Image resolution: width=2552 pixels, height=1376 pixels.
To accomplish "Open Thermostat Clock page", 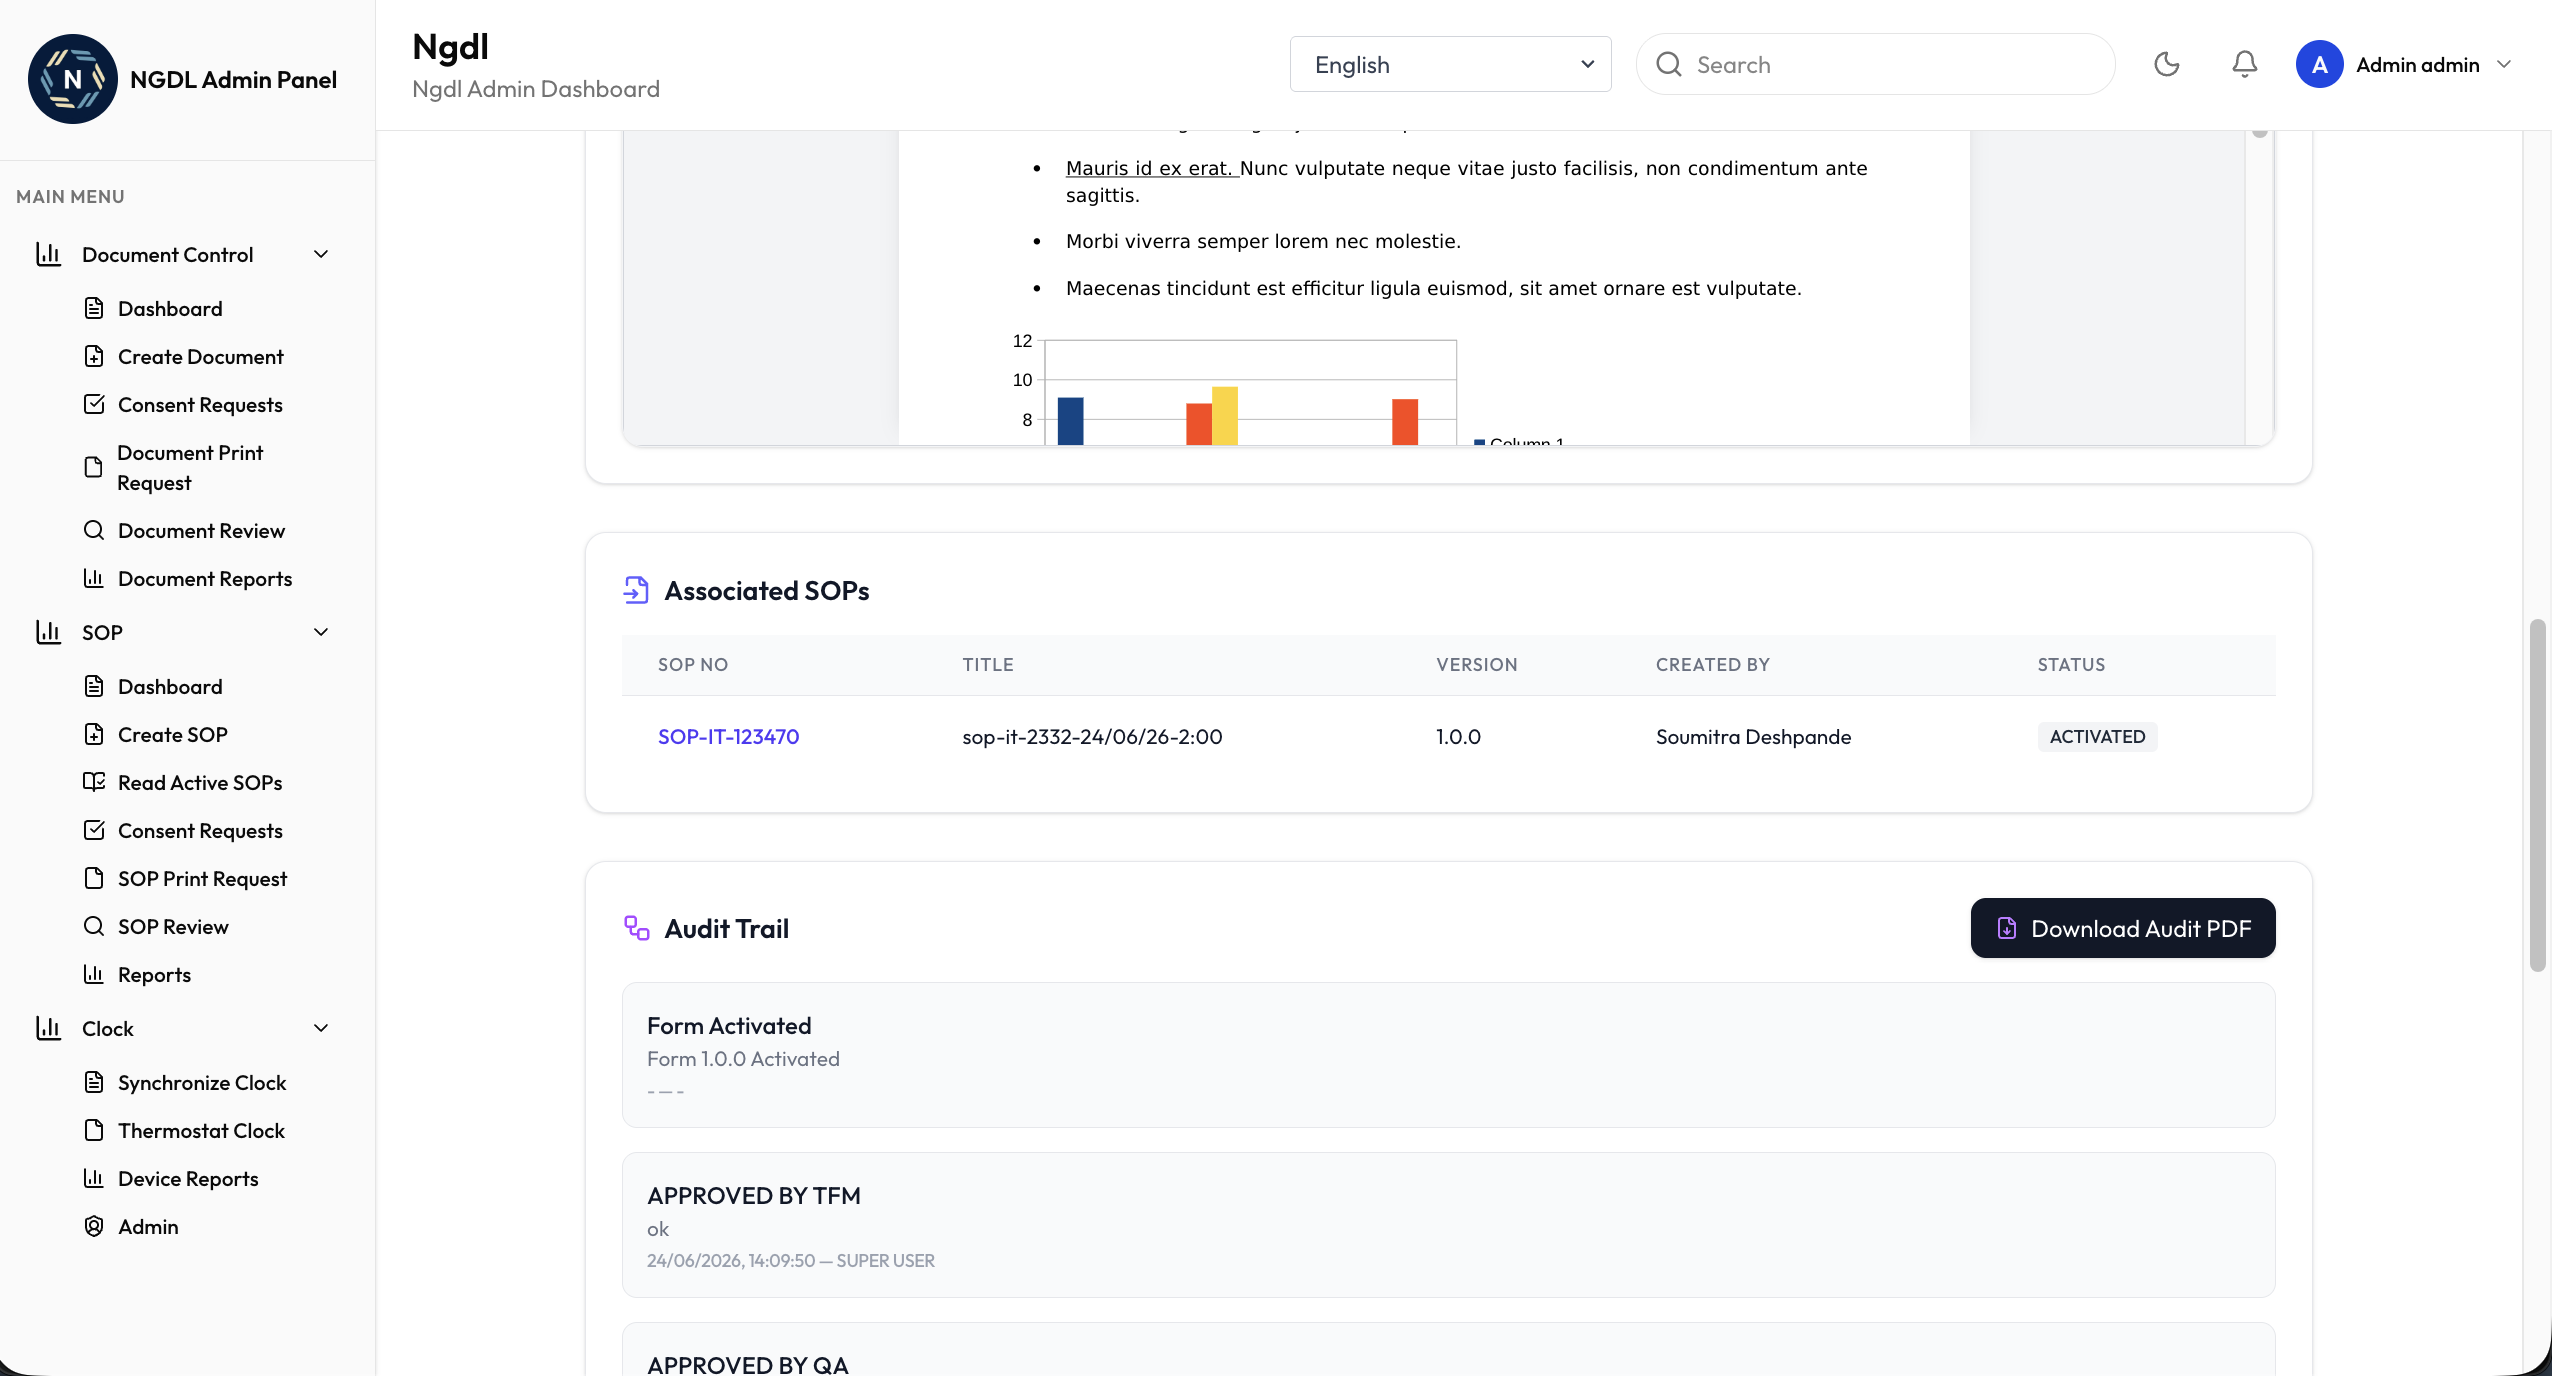I will (201, 1130).
